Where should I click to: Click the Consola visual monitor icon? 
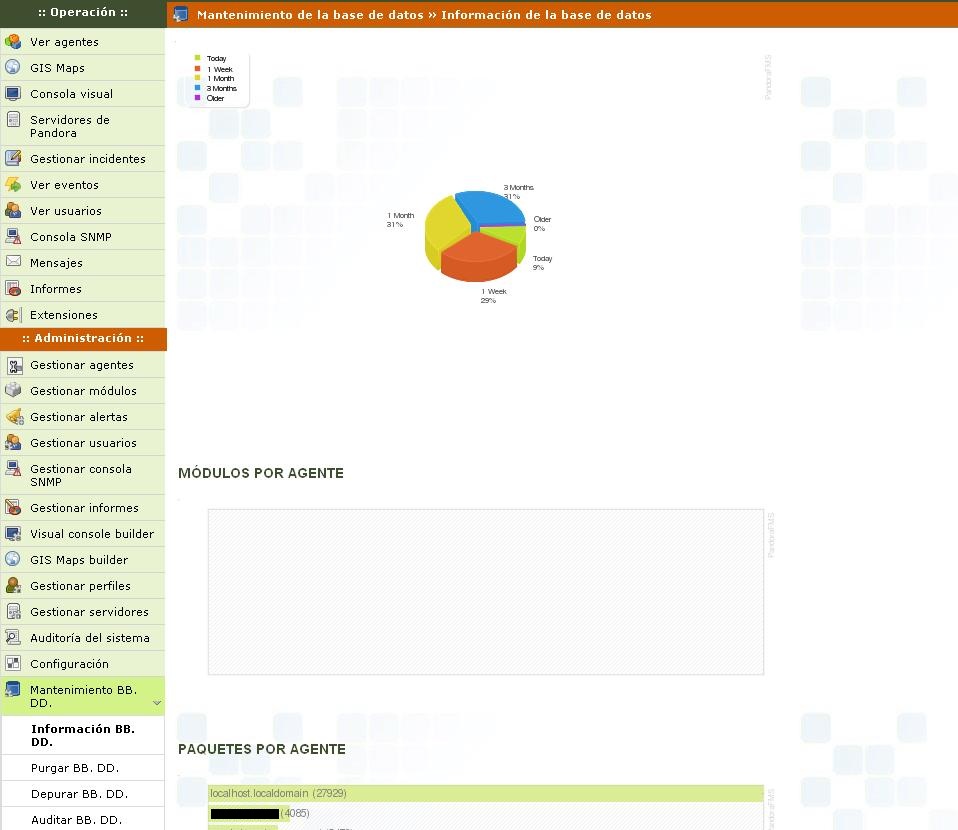[x=13, y=94]
